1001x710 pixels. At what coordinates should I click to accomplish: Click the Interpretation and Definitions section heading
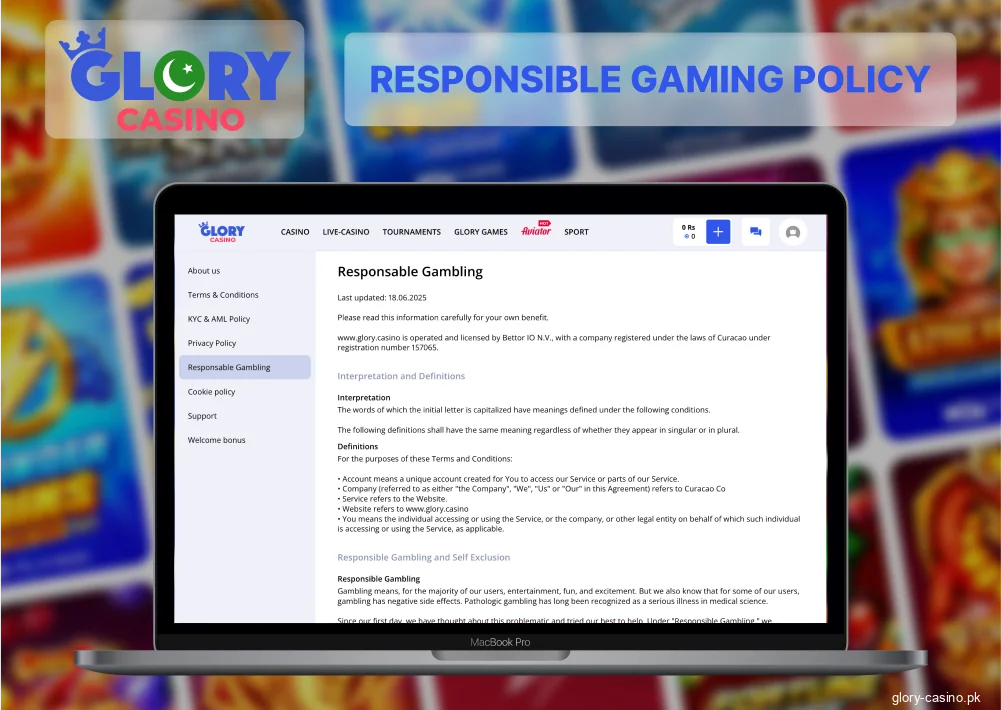pyautogui.click(x=401, y=376)
